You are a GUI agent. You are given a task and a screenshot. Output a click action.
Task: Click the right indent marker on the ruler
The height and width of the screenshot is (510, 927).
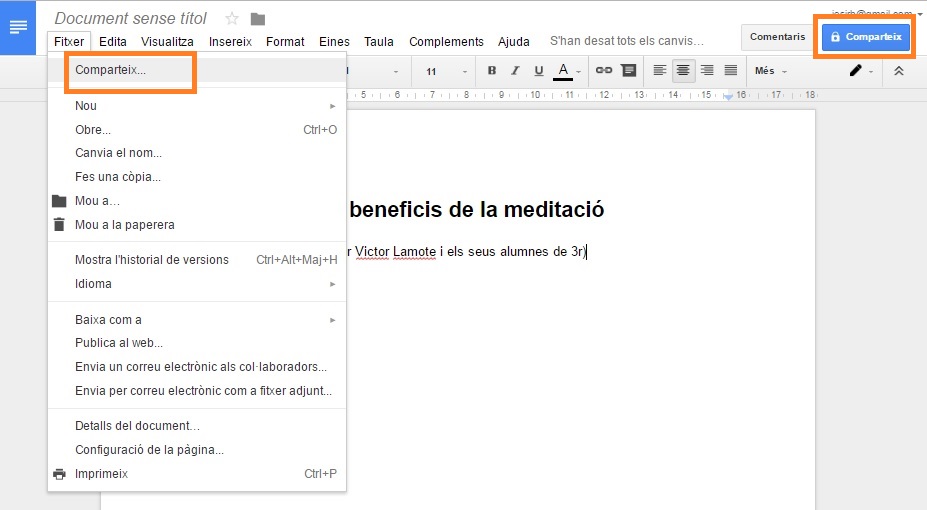(x=728, y=97)
